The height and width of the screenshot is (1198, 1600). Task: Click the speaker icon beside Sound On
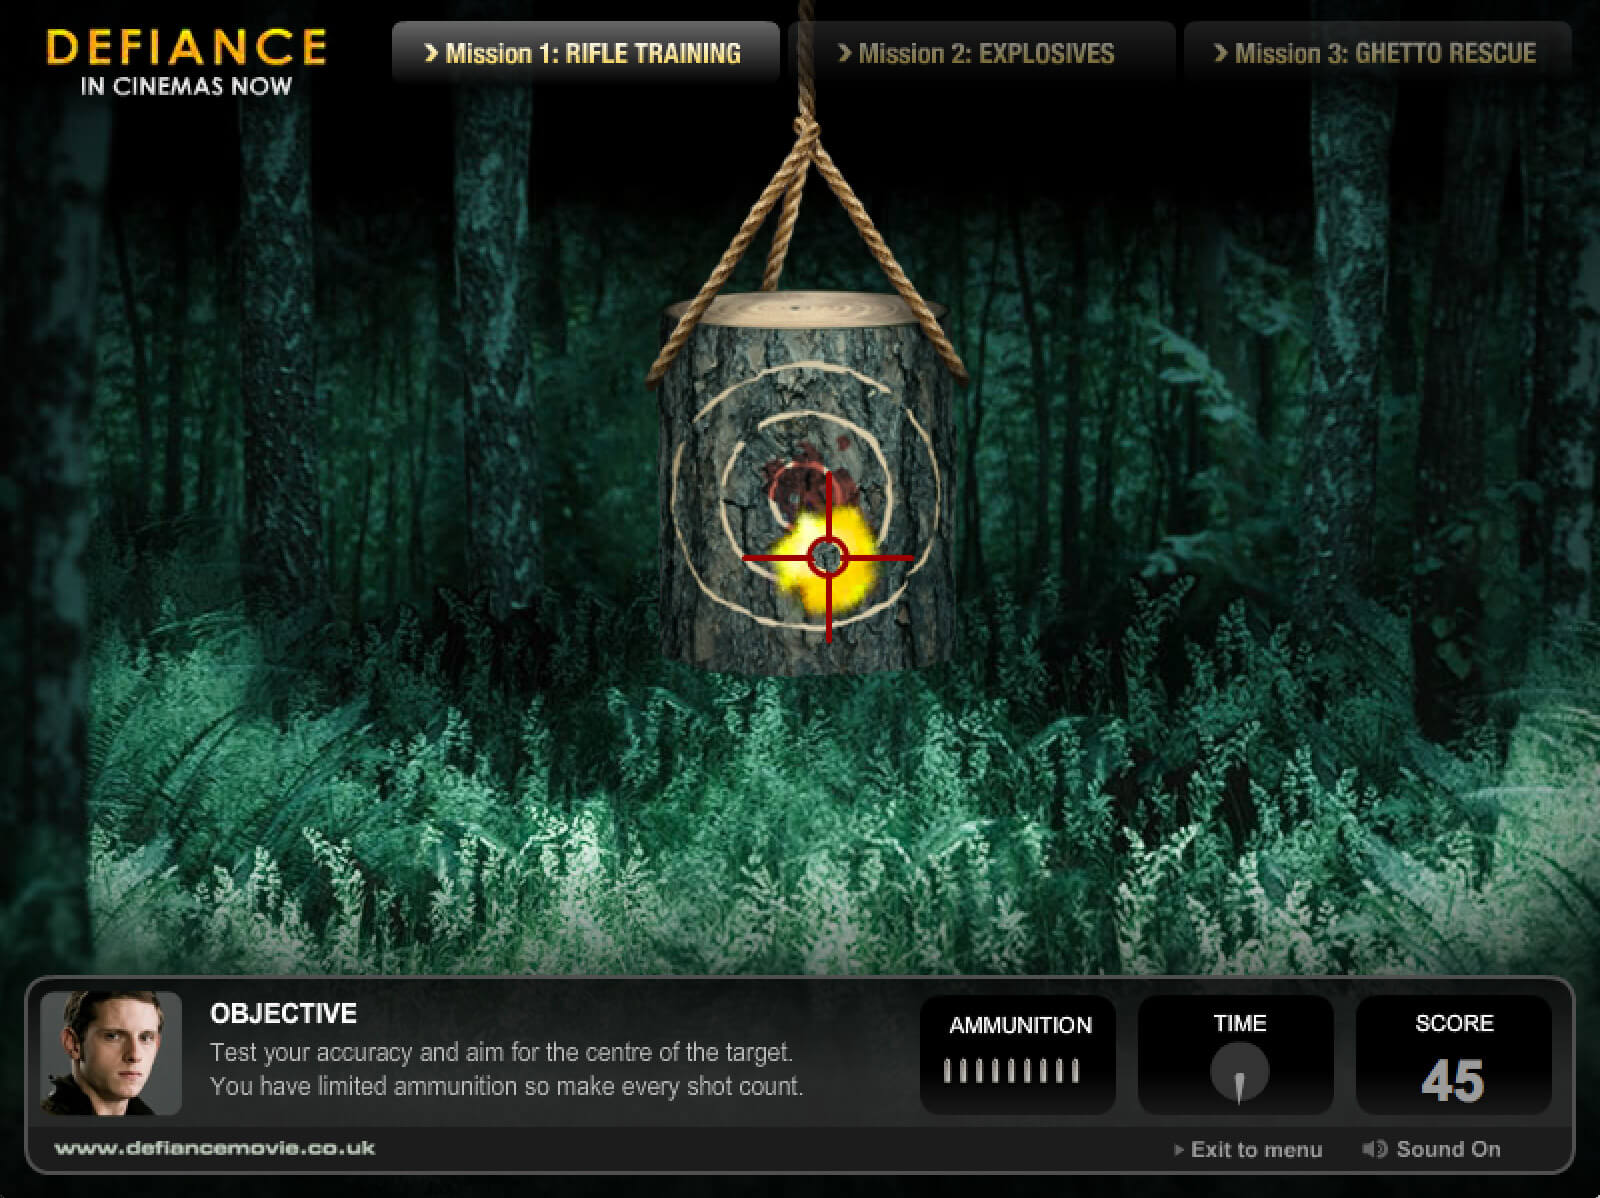1374,1149
